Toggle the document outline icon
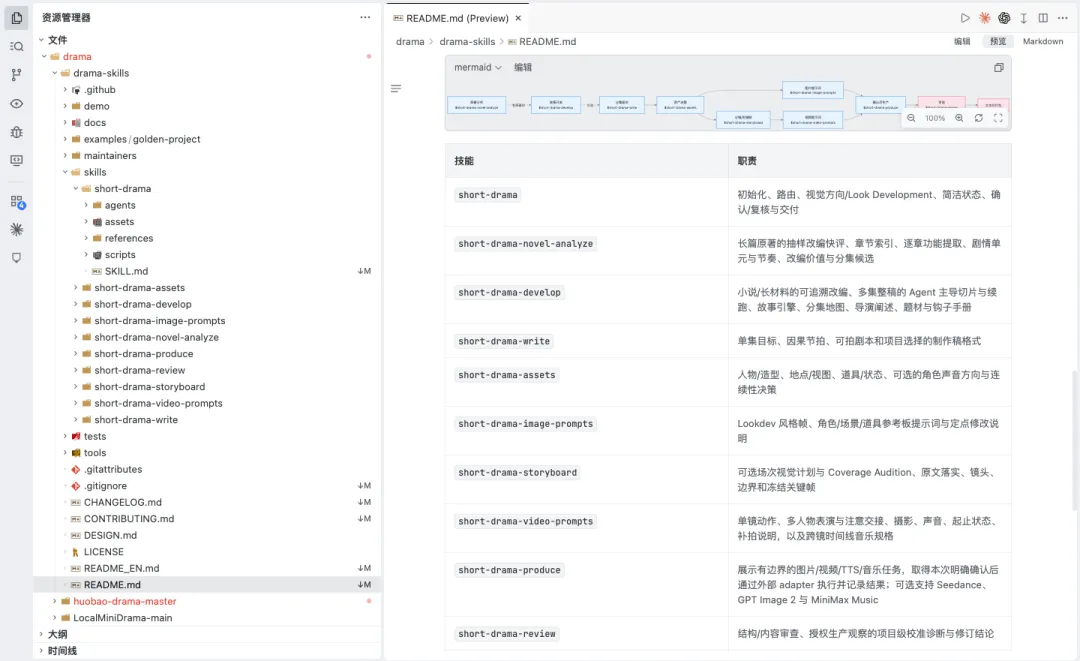 pos(396,88)
